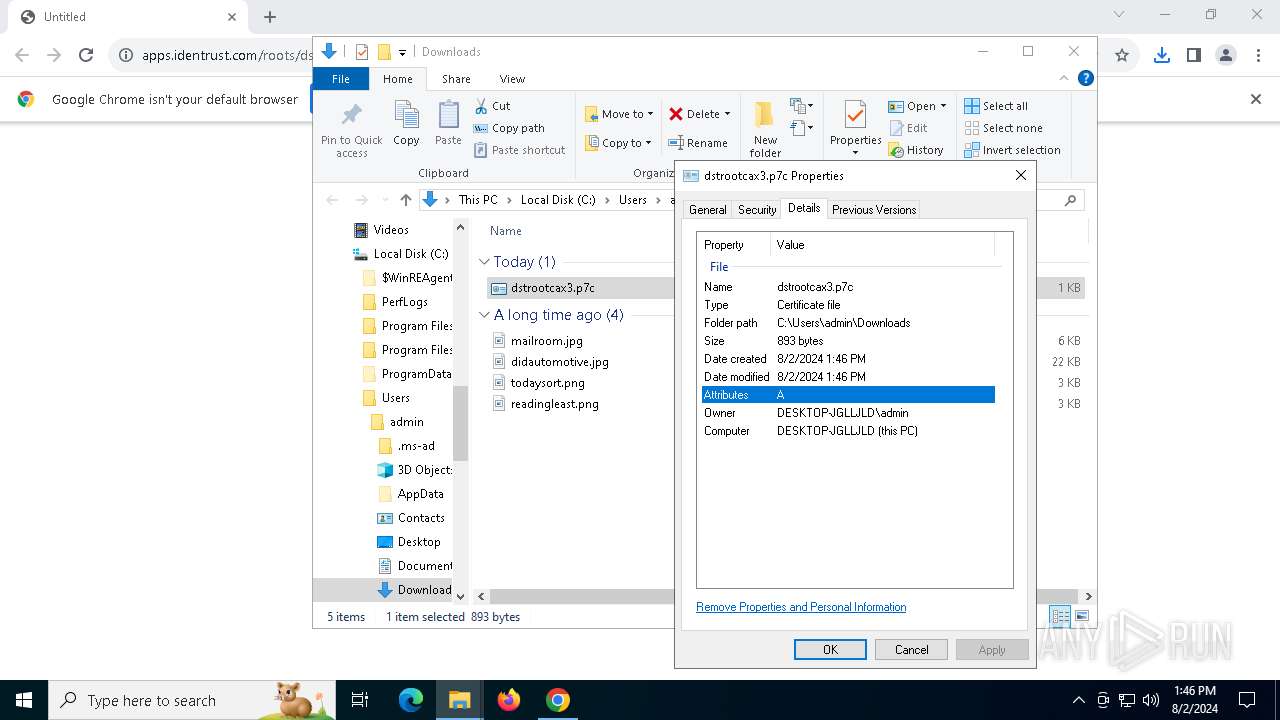Open the Move to dropdown
1280x720 pixels.
point(619,114)
